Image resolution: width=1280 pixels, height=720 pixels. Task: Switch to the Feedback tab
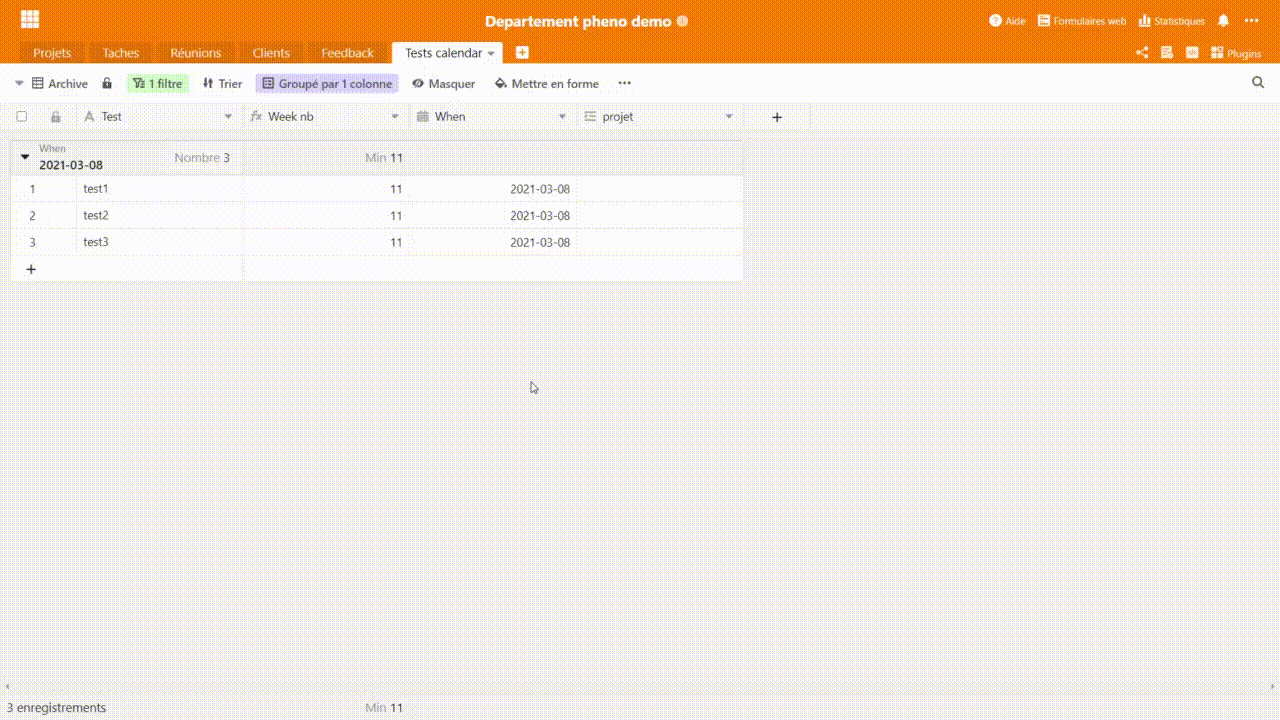coord(347,53)
